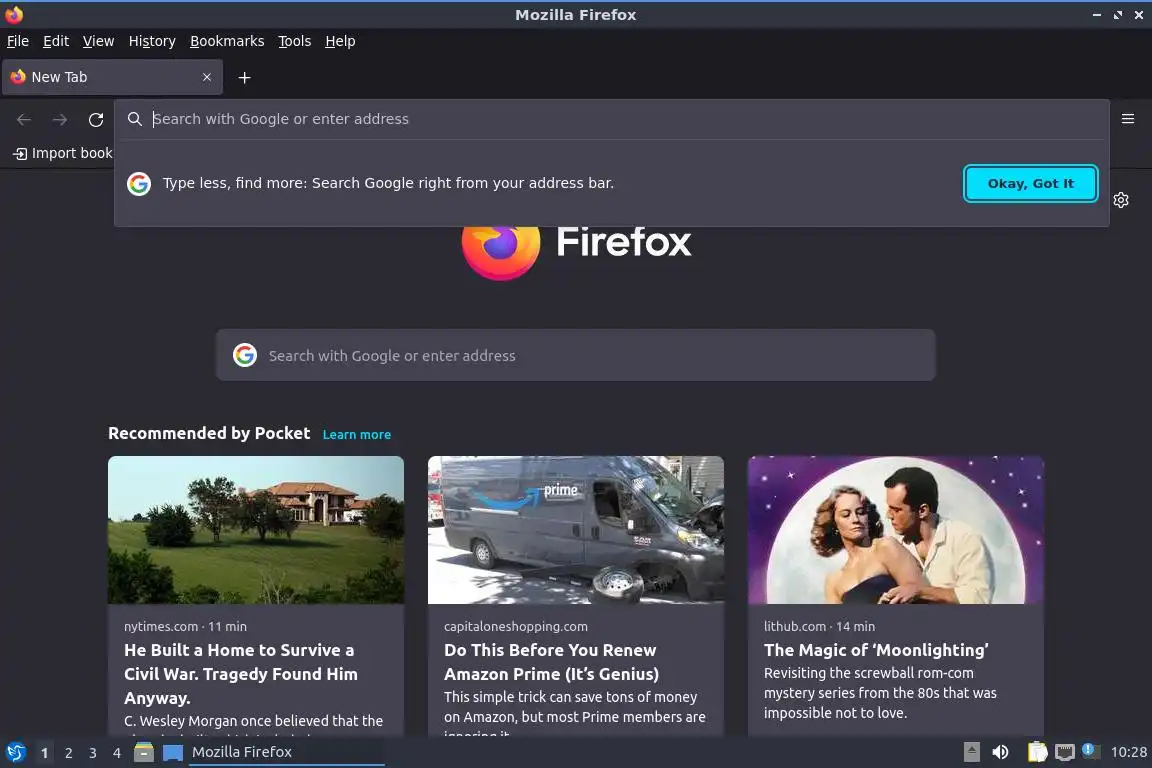Click the Firefox window title bar icon
The height and width of the screenshot is (768, 1152).
(x=14, y=15)
